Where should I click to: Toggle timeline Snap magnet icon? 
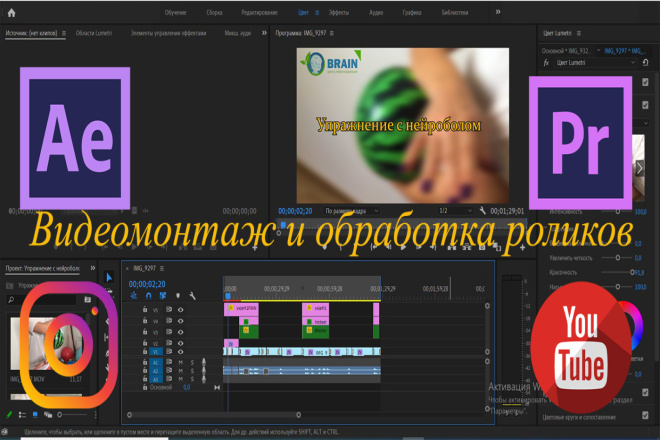coord(149,296)
